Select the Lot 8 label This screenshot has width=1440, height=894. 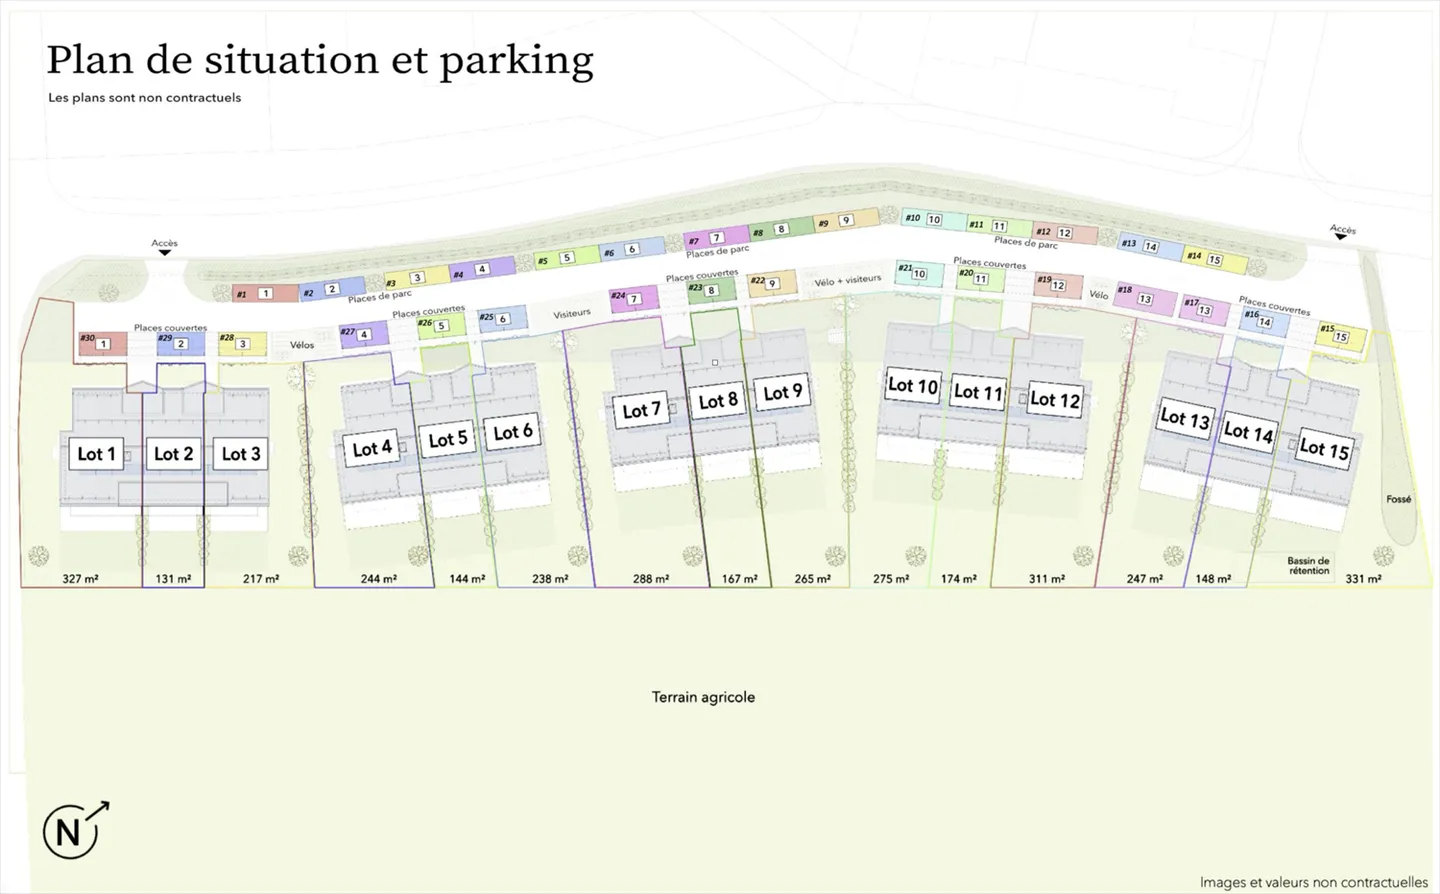click(x=717, y=402)
